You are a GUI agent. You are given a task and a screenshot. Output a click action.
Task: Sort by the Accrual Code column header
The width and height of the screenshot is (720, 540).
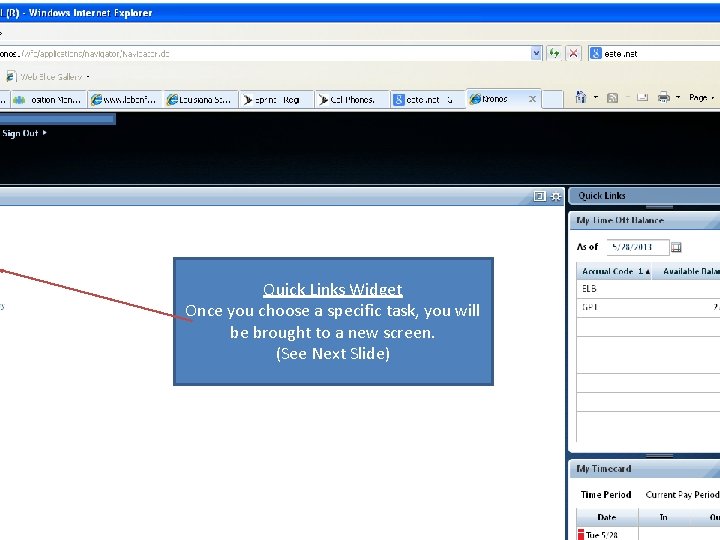[614, 271]
